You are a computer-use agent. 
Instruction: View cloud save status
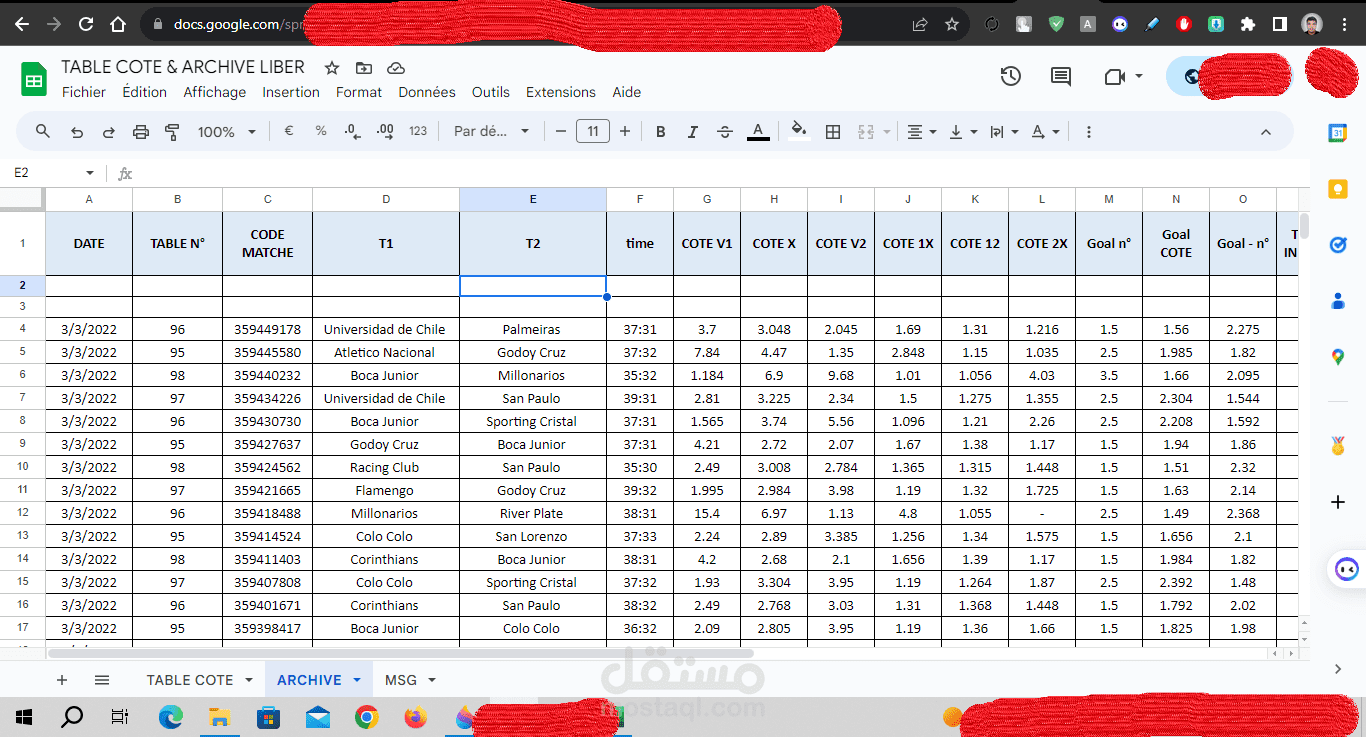point(395,68)
